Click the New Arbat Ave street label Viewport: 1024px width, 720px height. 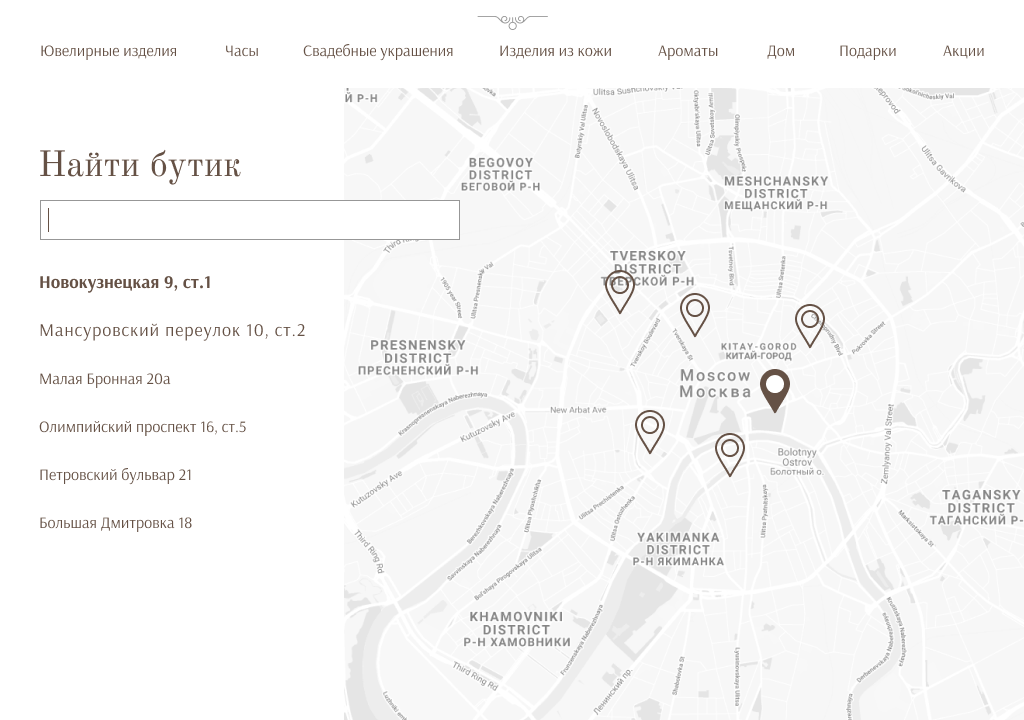tap(578, 410)
